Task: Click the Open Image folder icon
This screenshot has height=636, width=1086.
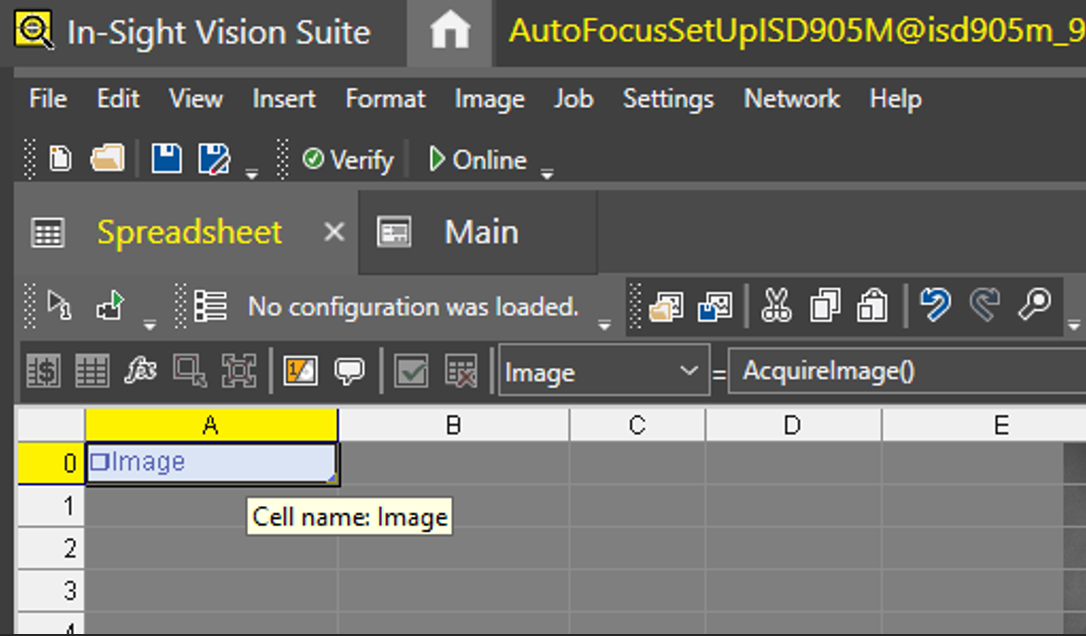Action: click(x=666, y=306)
